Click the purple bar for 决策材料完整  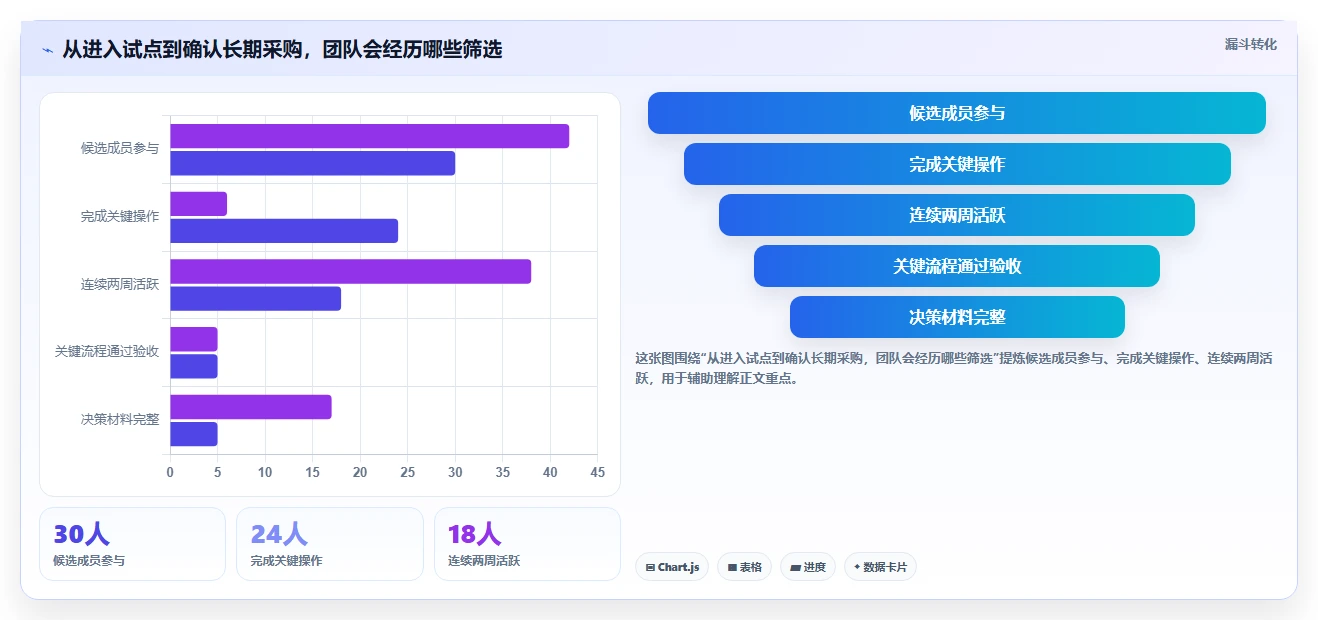(x=250, y=407)
